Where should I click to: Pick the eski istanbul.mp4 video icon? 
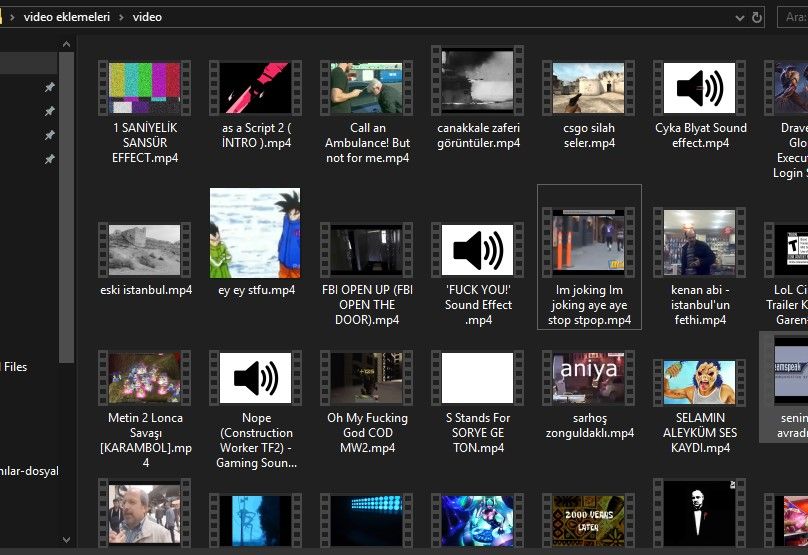[145, 250]
